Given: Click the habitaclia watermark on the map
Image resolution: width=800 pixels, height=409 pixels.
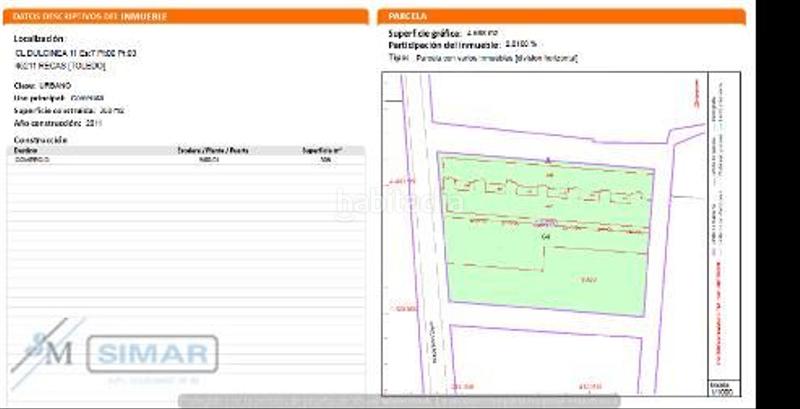Looking at the screenshot, I should pos(399,204).
